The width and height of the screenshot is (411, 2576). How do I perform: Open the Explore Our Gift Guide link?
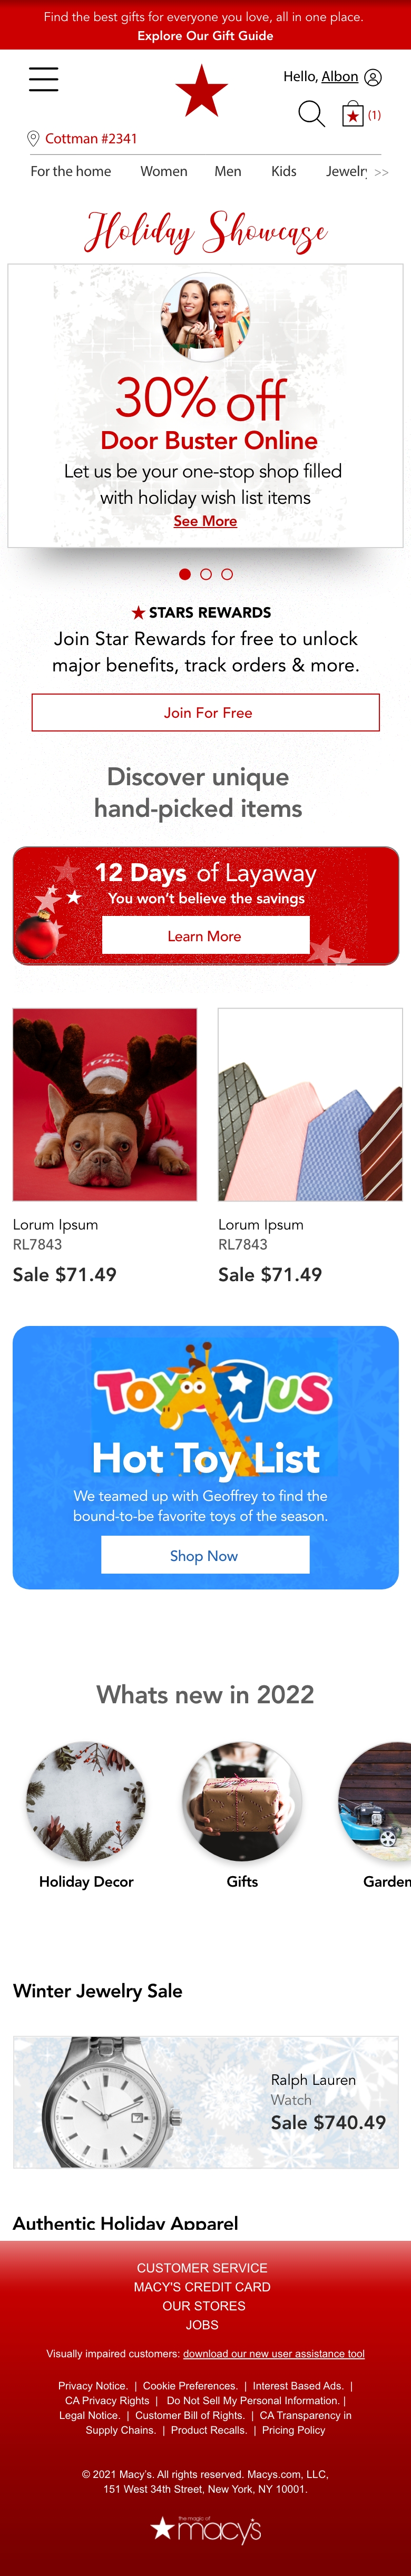click(205, 36)
